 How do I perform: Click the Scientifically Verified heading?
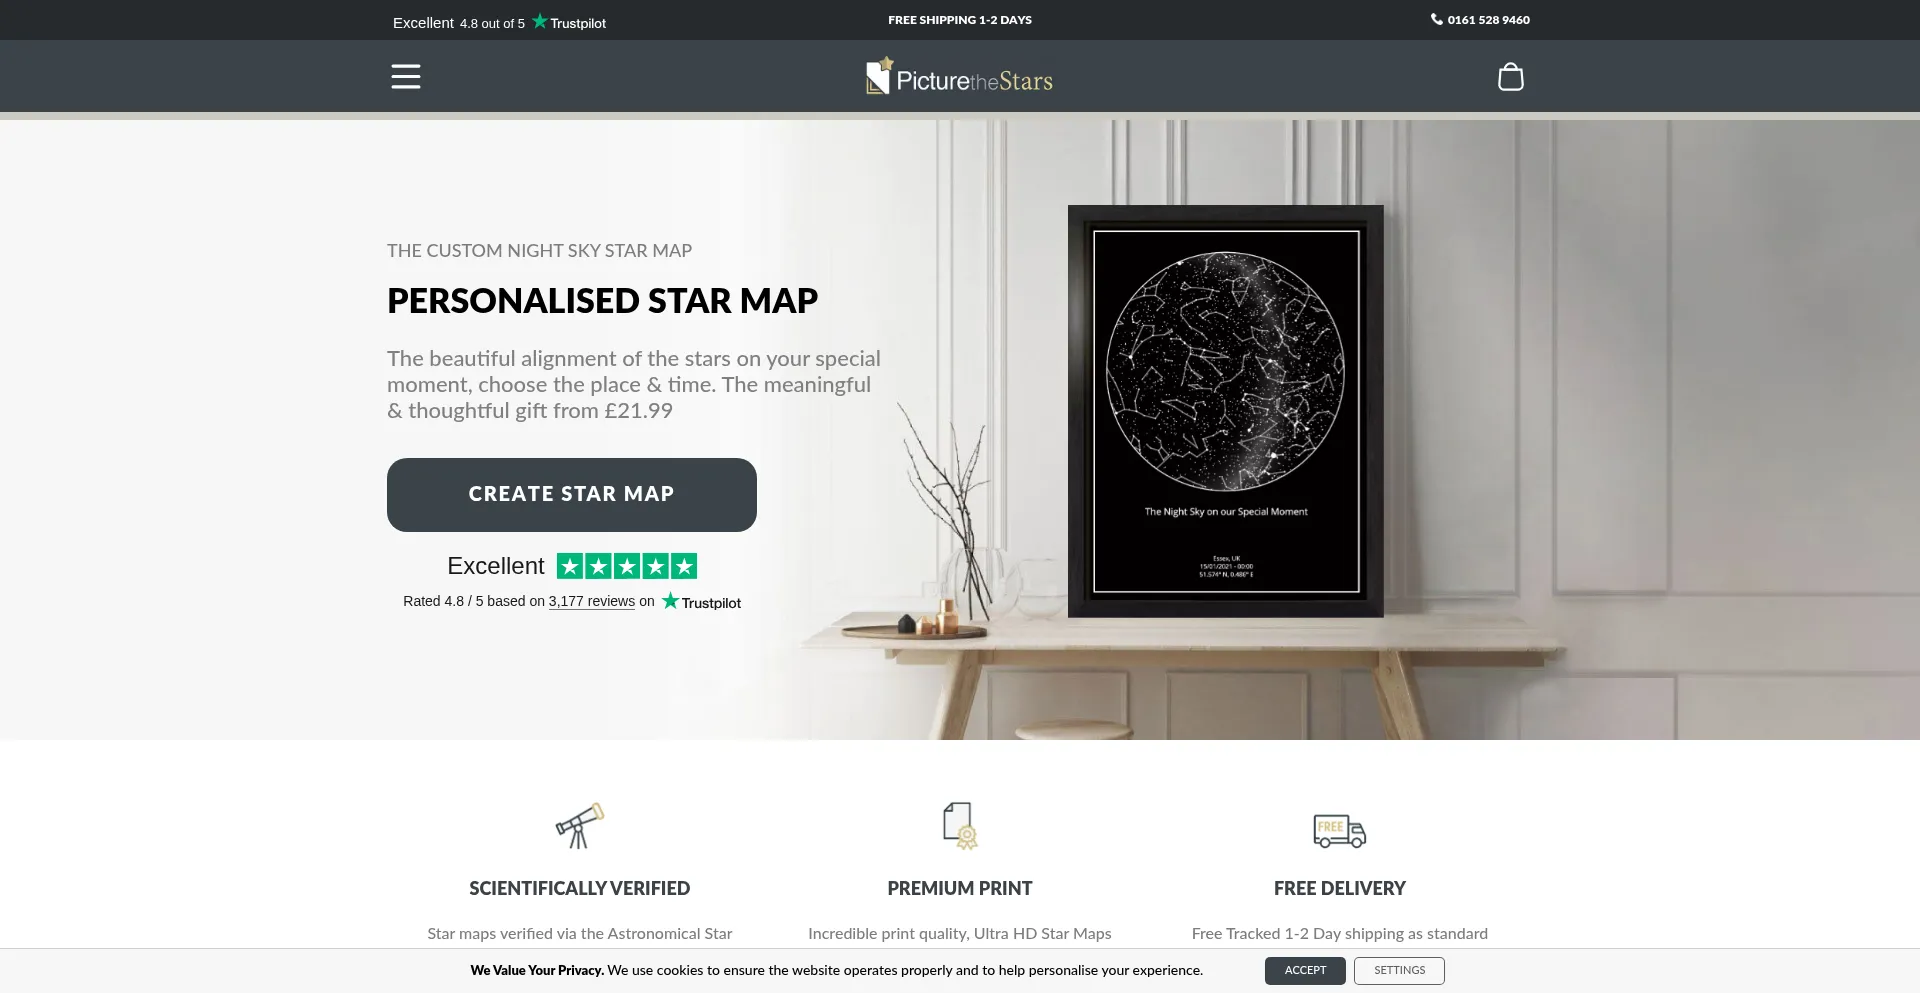580,888
